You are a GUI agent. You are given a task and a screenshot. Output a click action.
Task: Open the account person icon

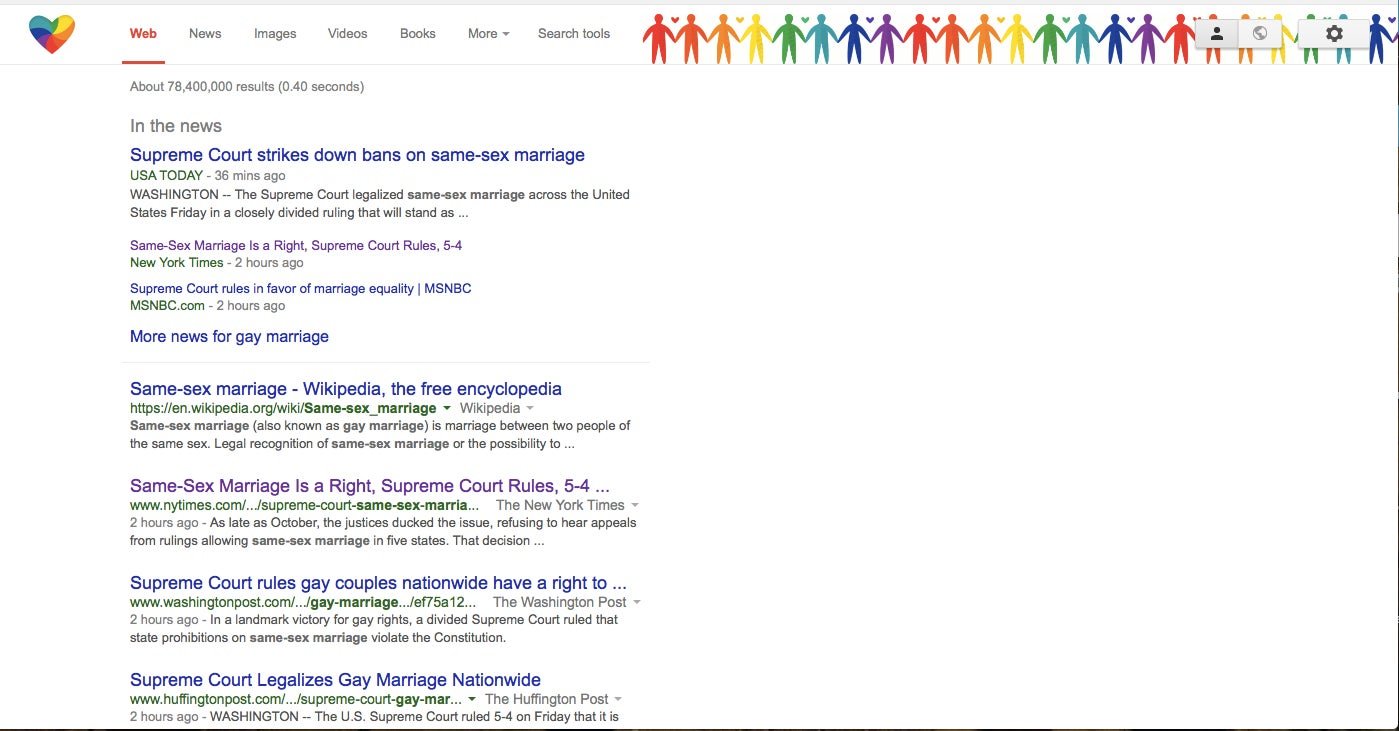click(1216, 34)
